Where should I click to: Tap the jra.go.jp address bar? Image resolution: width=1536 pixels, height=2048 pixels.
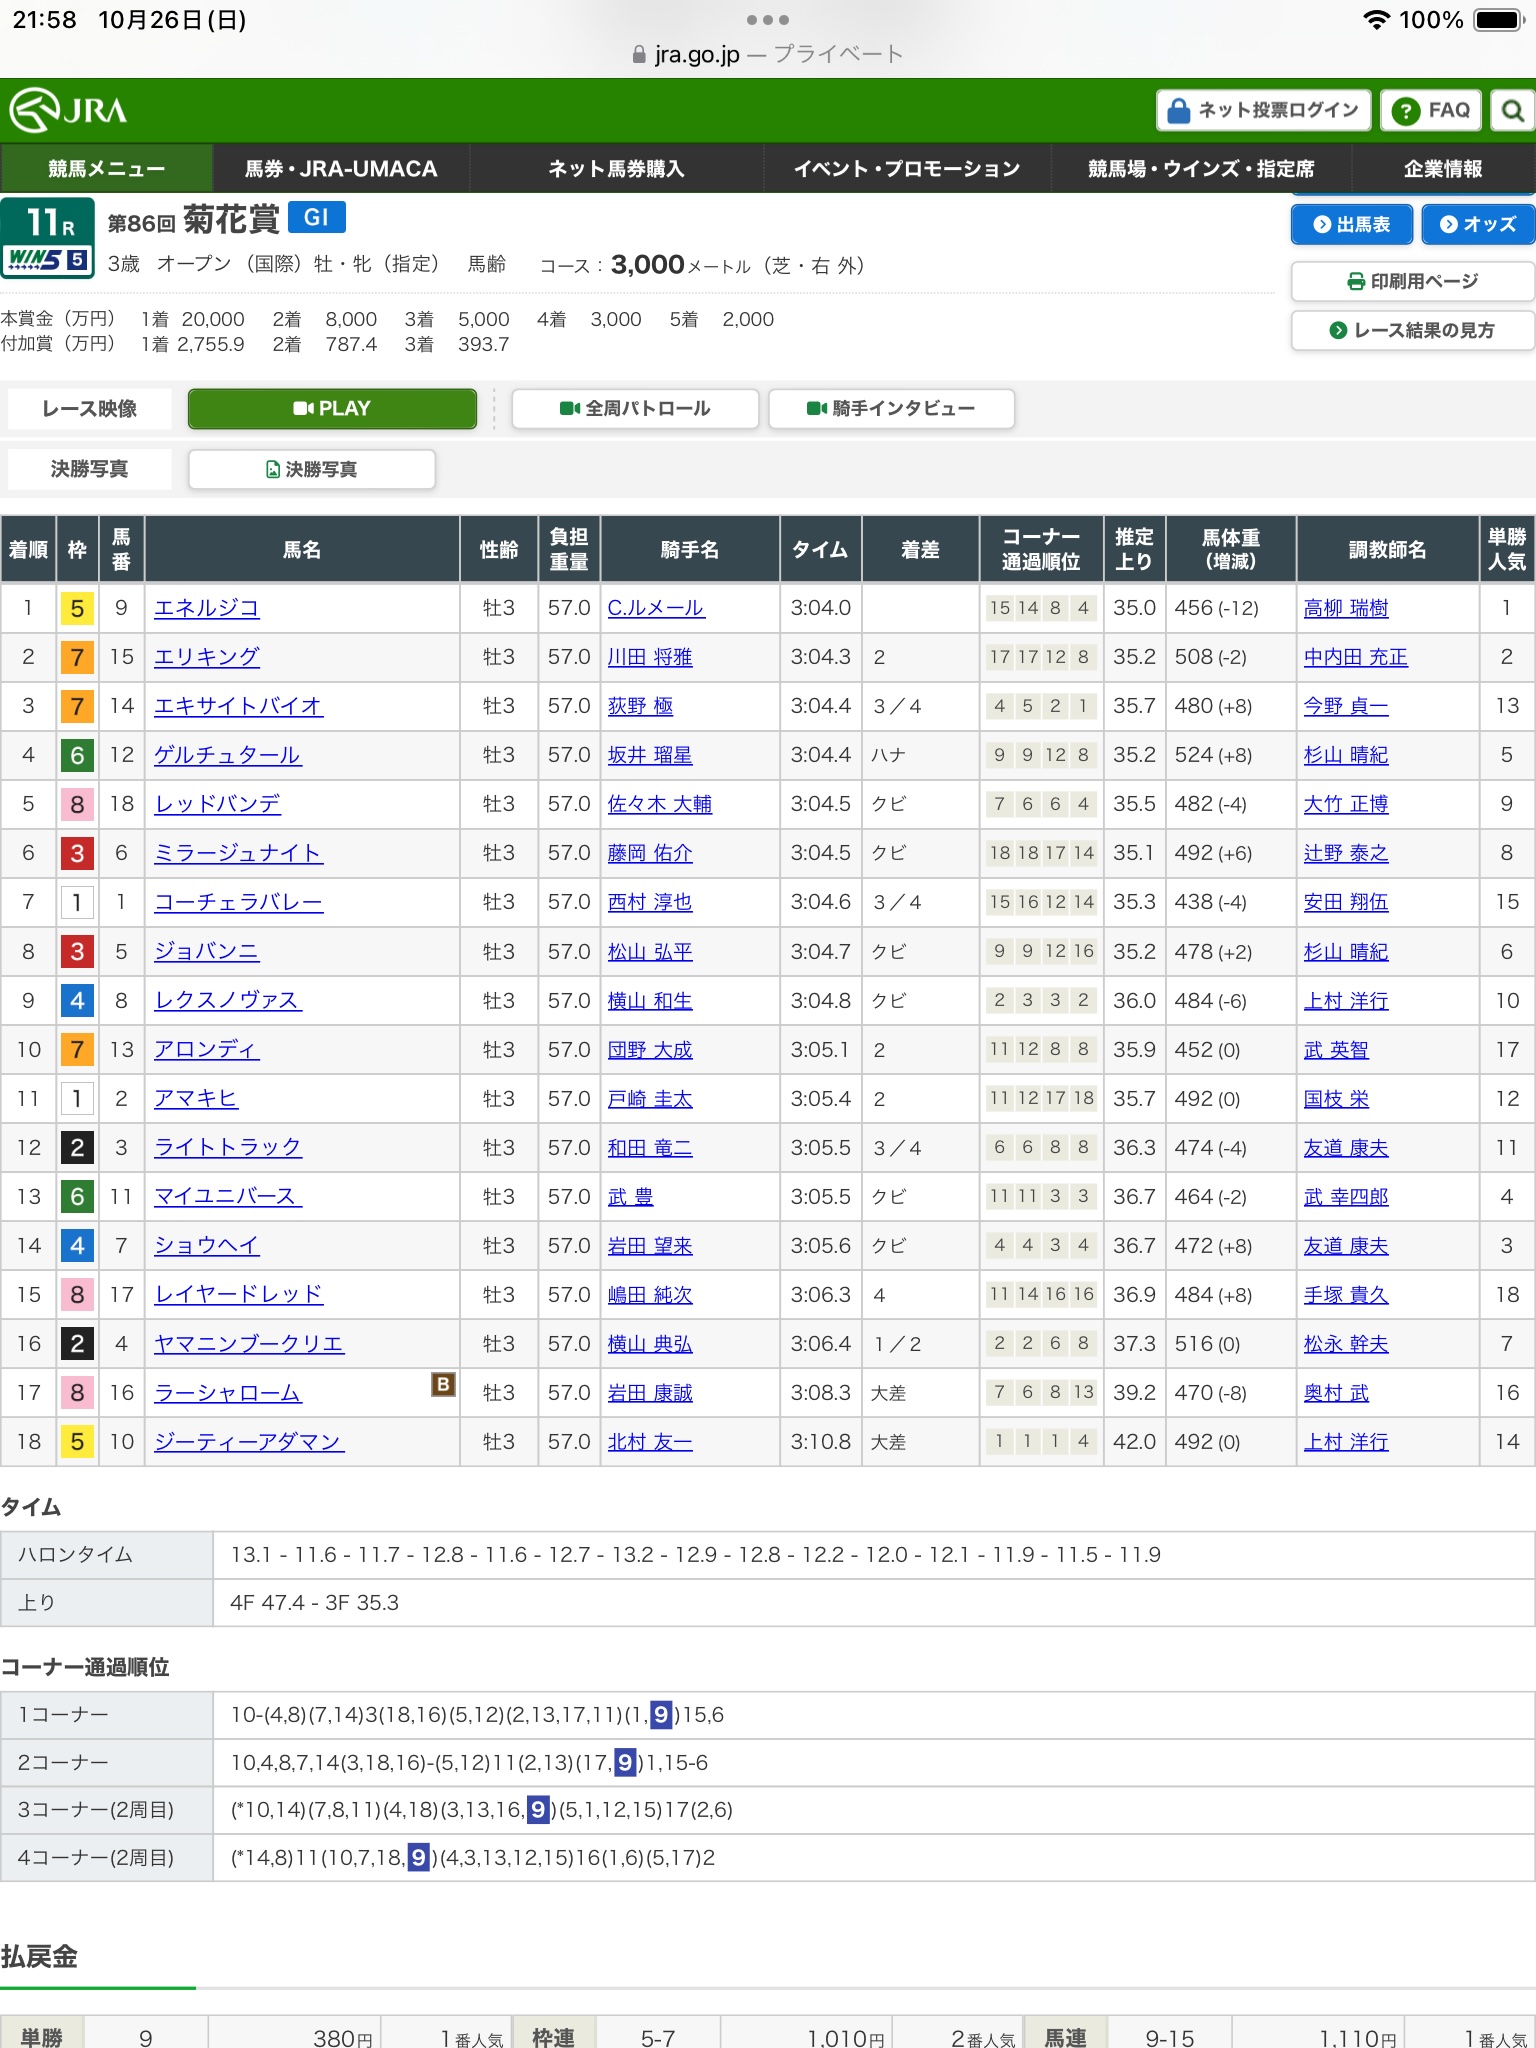click(767, 54)
